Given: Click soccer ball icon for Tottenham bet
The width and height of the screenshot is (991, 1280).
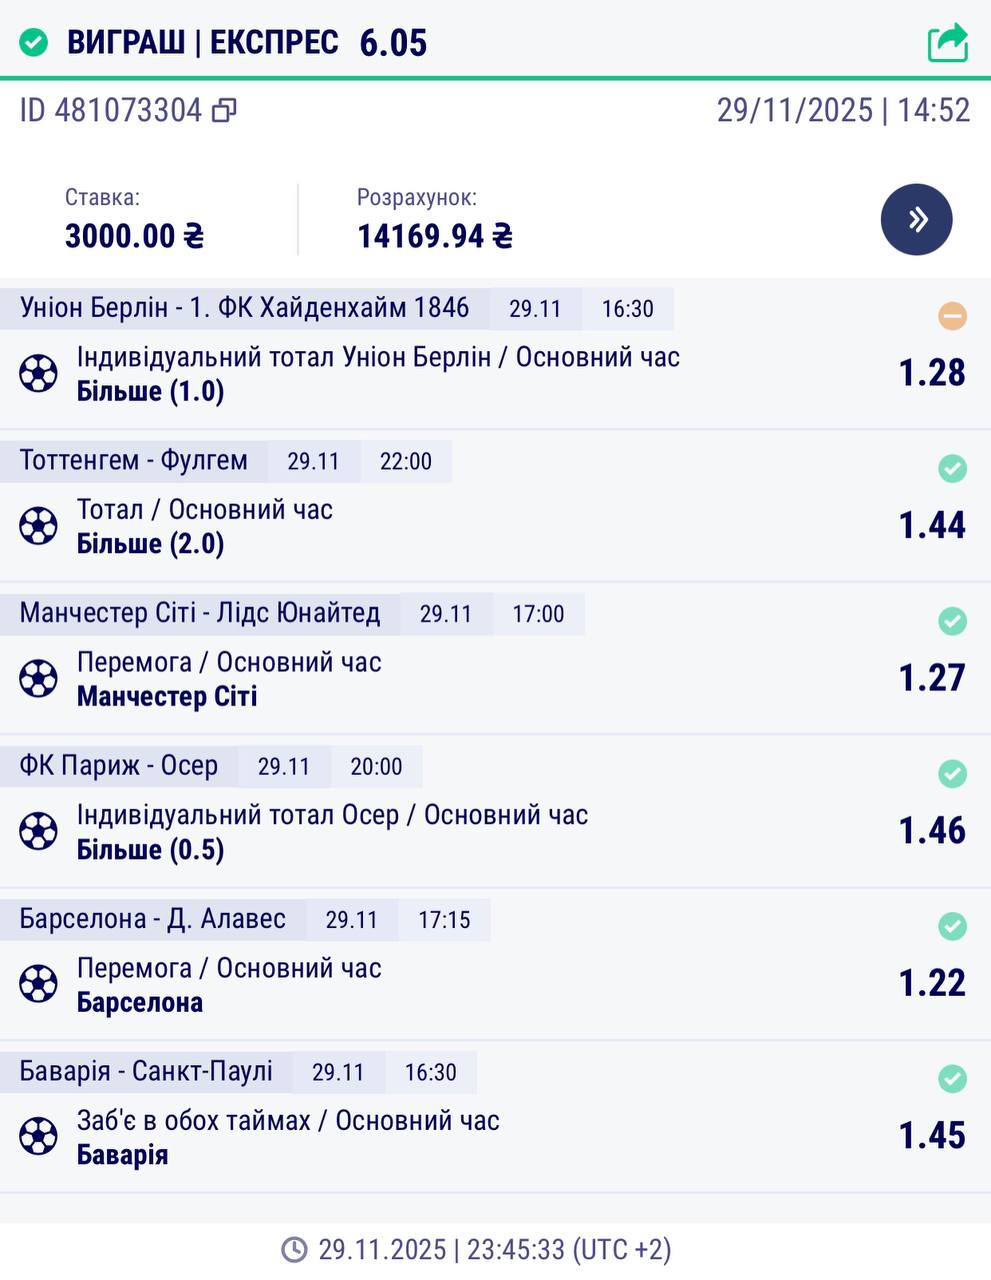Looking at the screenshot, I should [38, 526].
